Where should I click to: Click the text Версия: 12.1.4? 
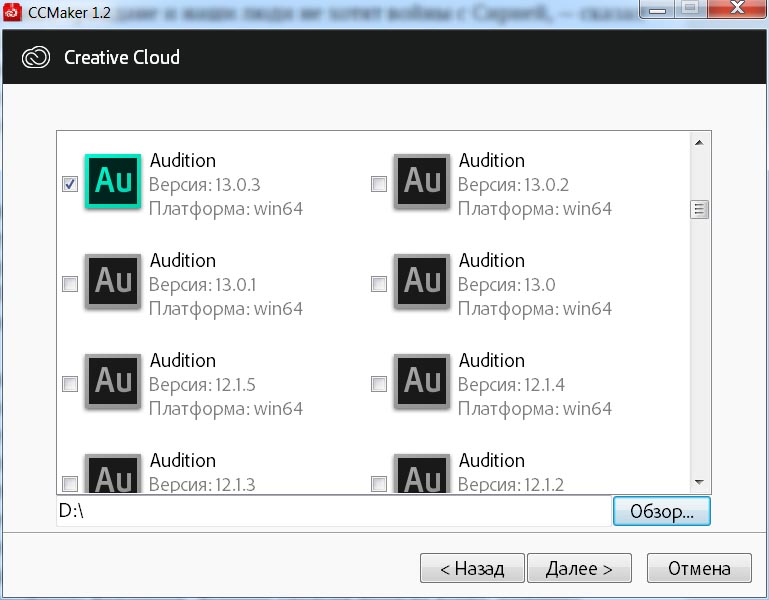tap(512, 385)
